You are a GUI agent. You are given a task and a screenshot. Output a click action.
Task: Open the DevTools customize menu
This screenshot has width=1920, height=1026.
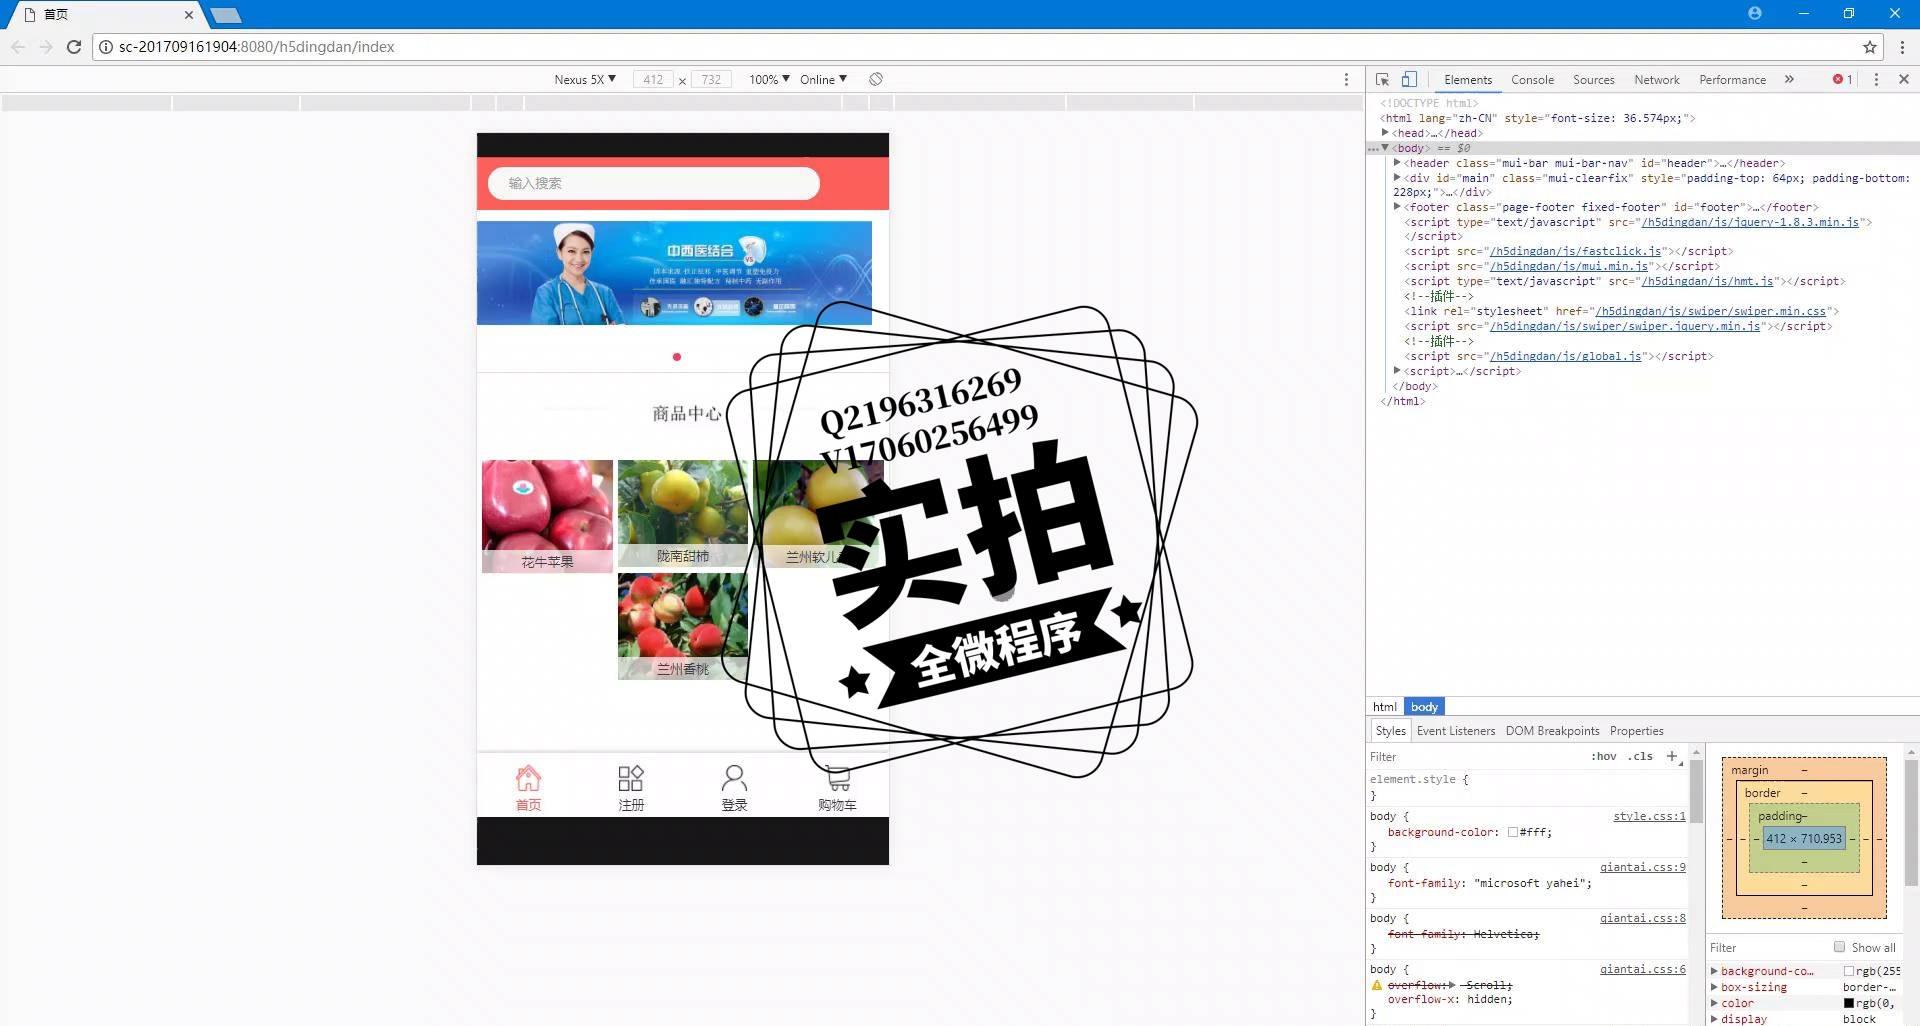click(x=1876, y=79)
